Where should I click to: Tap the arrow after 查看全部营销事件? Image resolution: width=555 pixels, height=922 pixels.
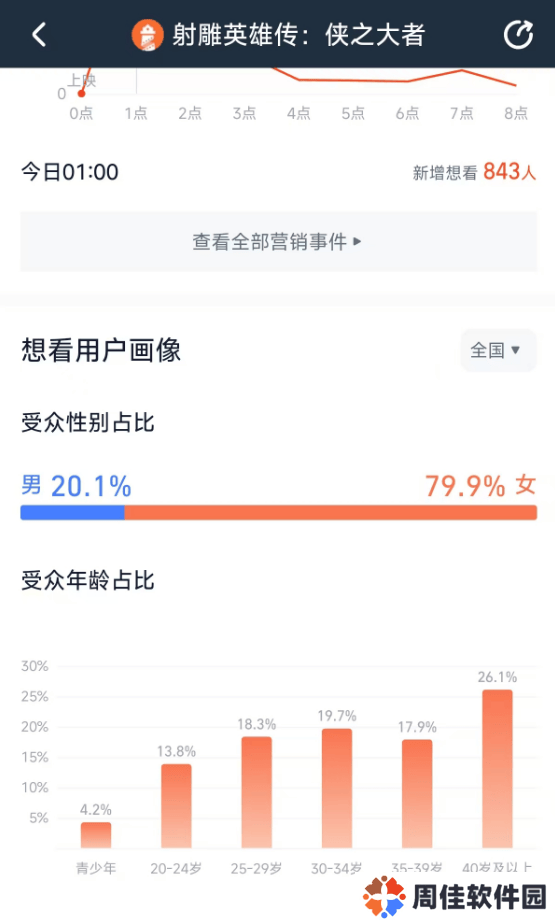357,242
